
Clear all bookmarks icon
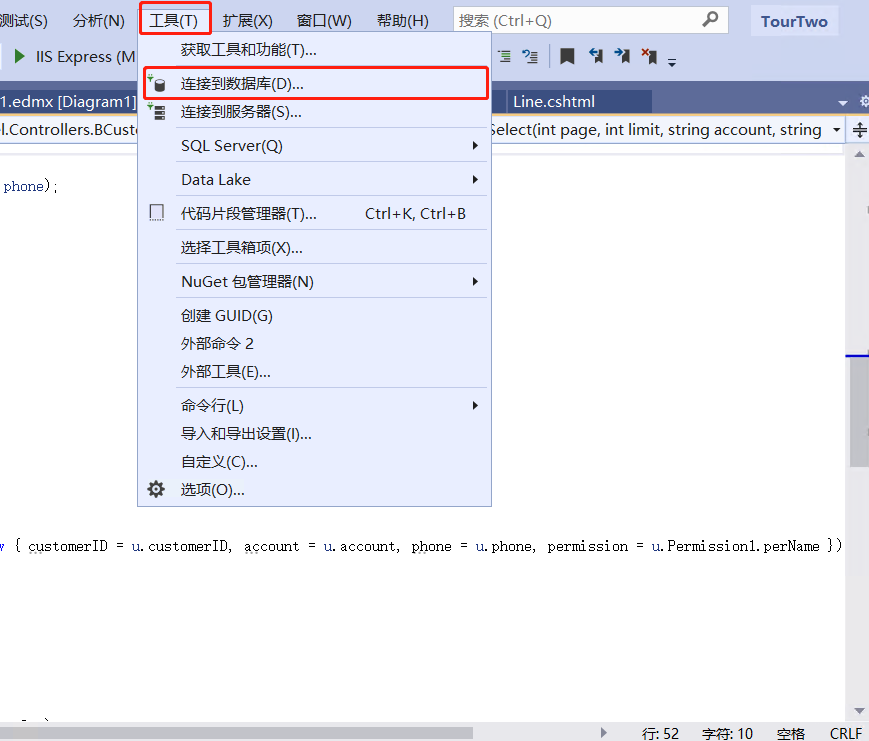[x=649, y=55]
